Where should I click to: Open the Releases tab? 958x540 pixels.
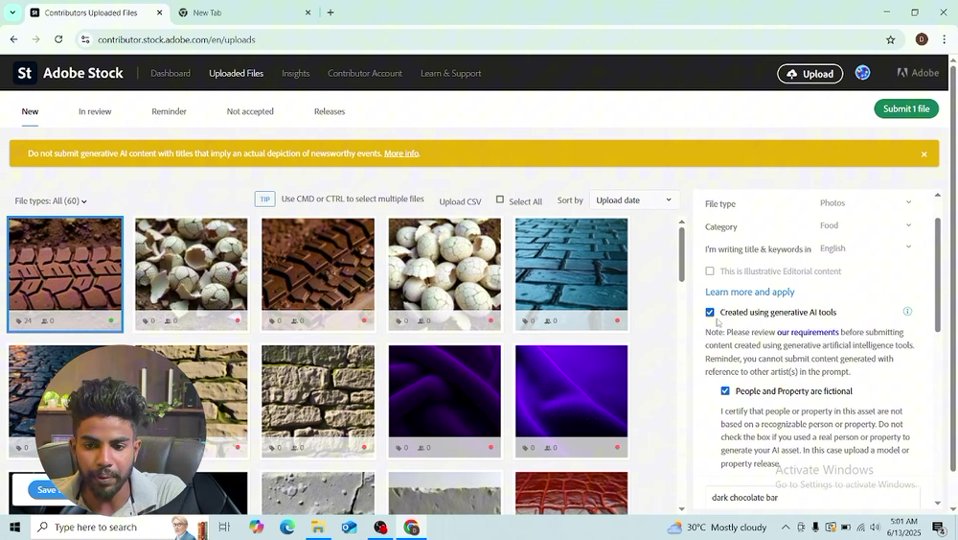pos(329,111)
